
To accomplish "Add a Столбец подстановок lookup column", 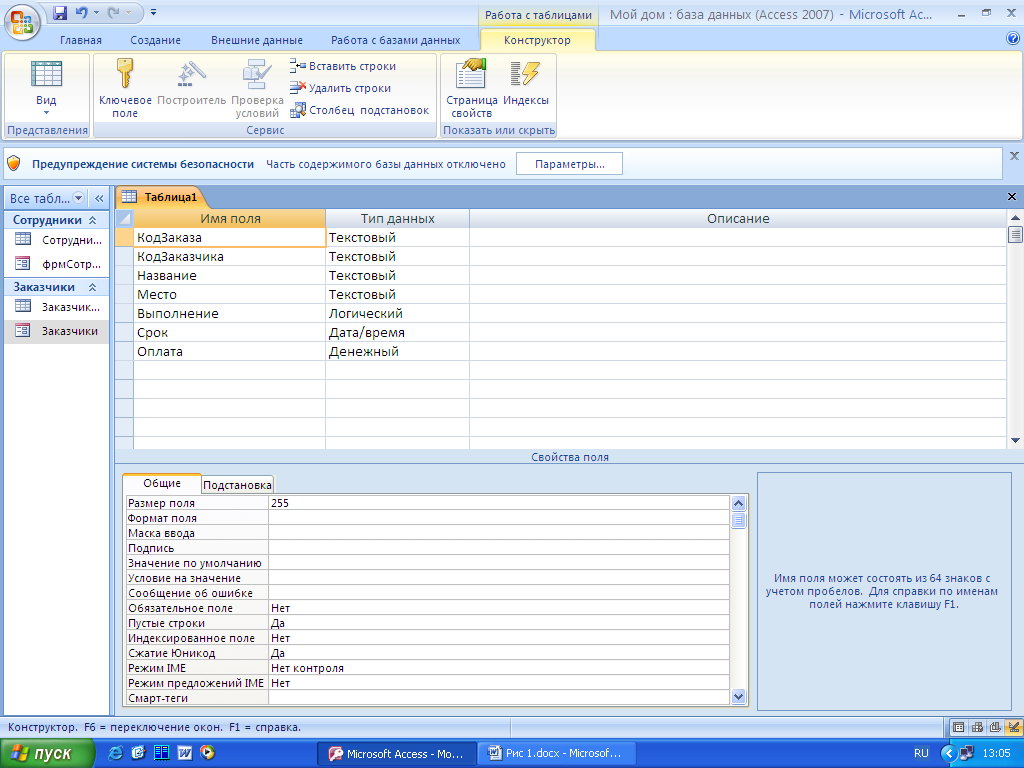I will [x=360, y=110].
